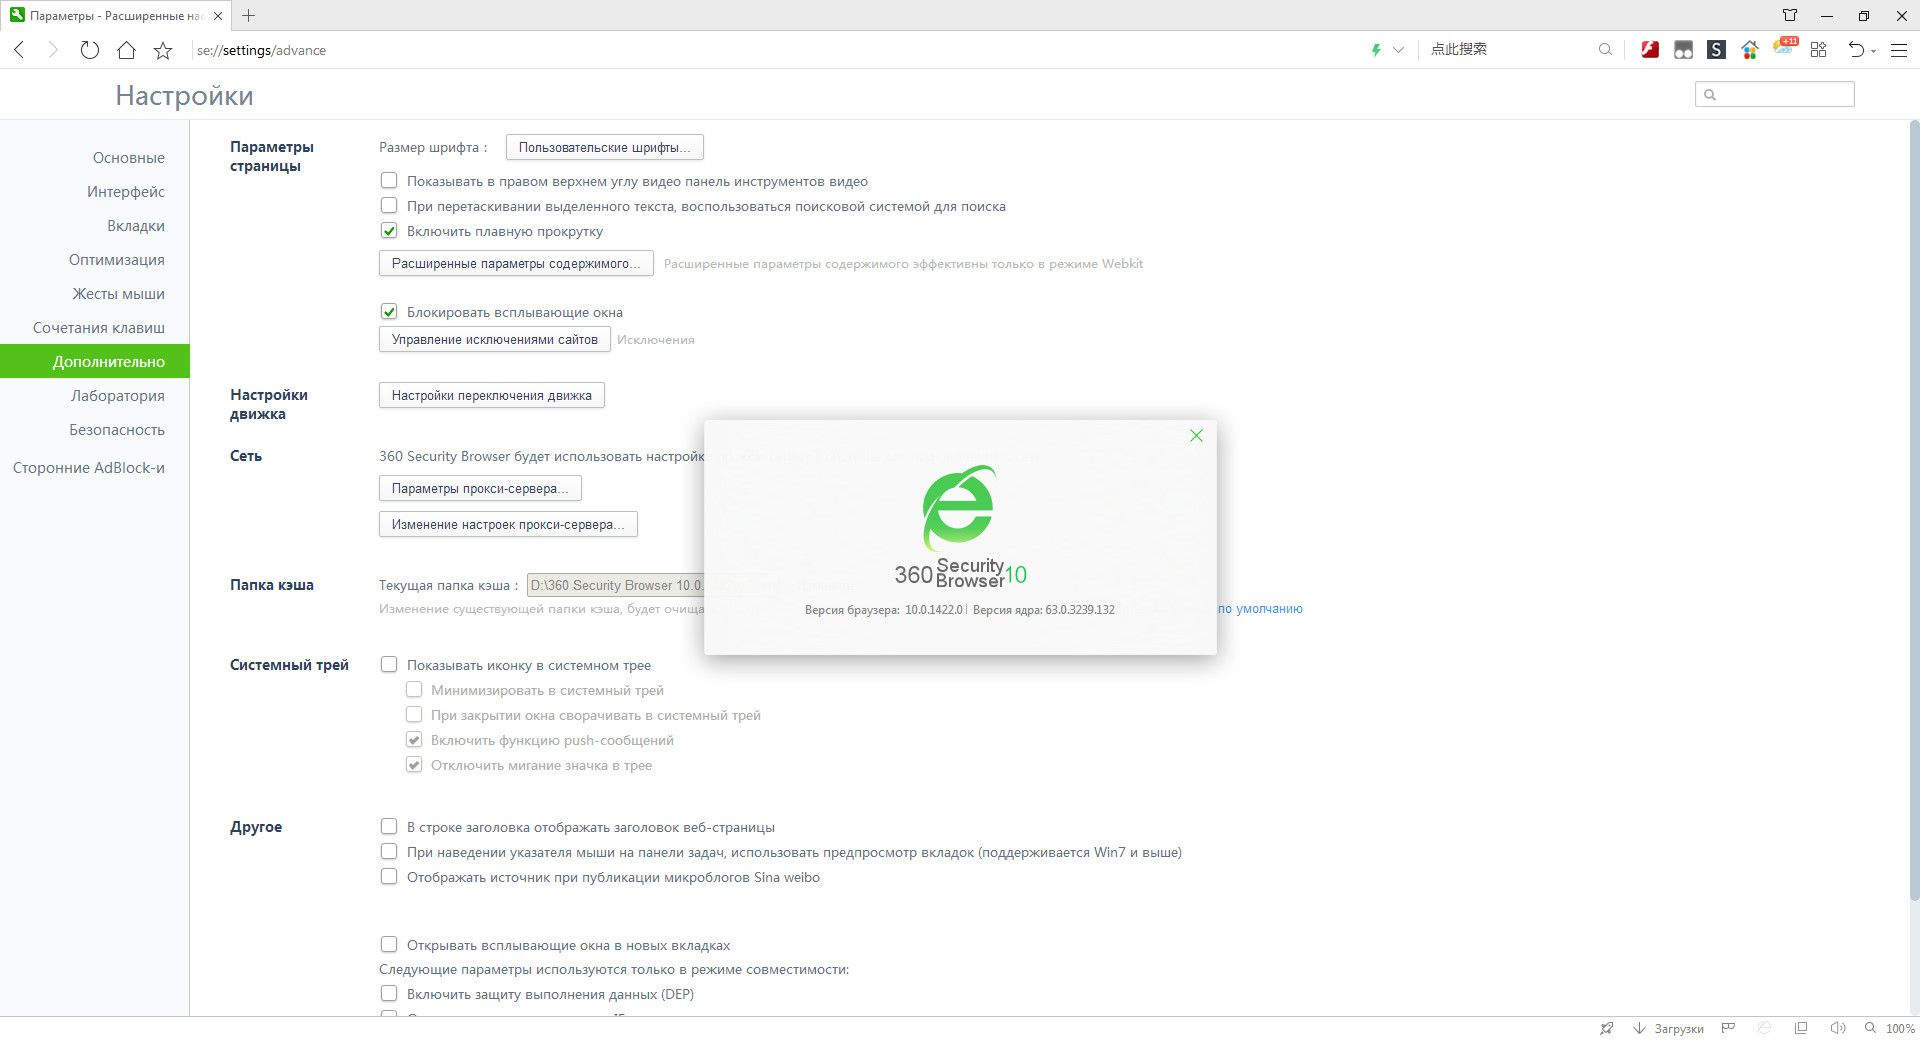Open Основные settings section
Viewport: 1920px width, 1040px height.
(129, 158)
